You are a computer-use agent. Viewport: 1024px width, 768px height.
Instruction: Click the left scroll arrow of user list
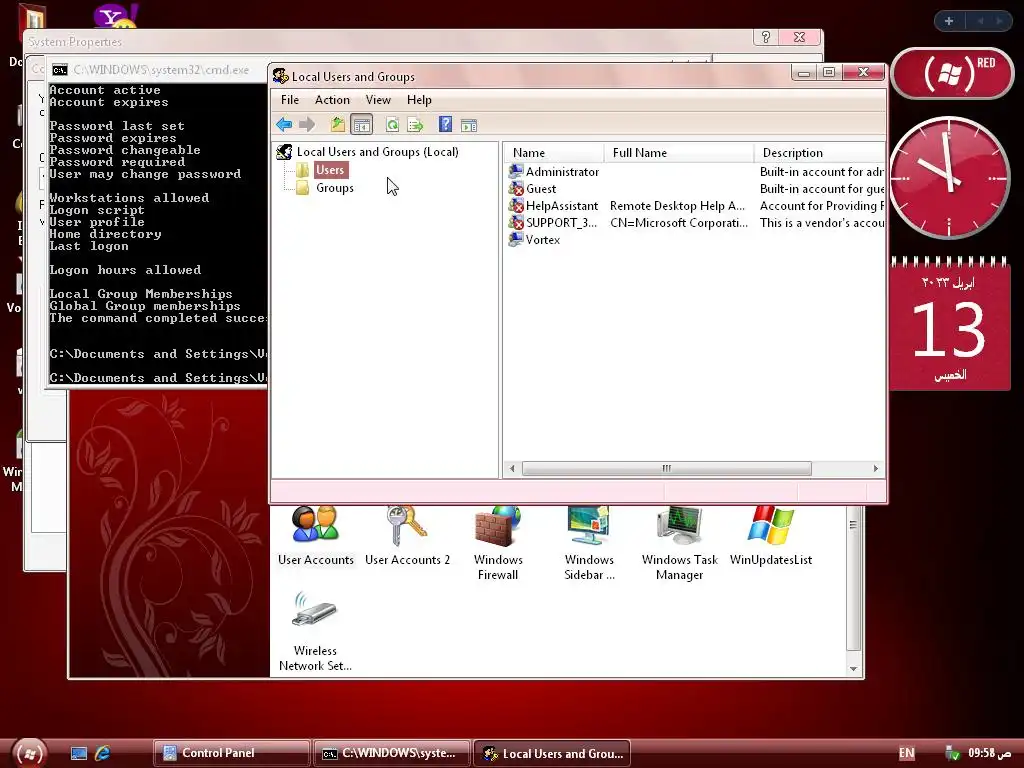click(512, 468)
